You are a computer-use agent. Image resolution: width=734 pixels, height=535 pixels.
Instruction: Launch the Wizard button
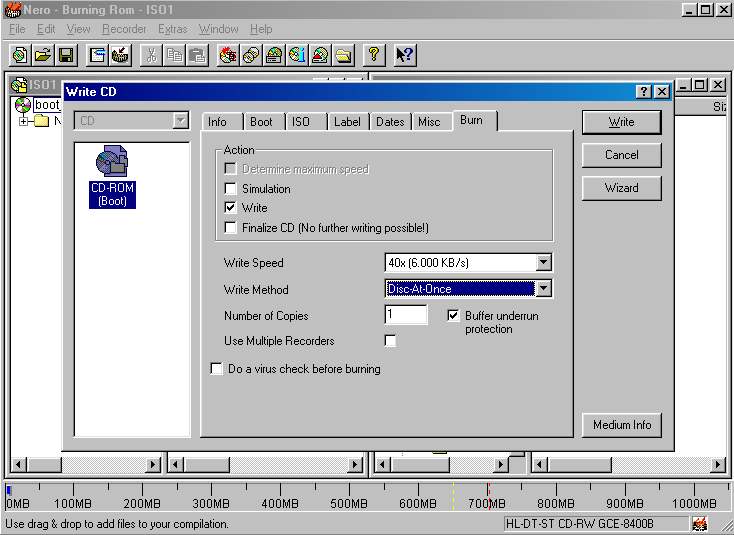coord(622,188)
